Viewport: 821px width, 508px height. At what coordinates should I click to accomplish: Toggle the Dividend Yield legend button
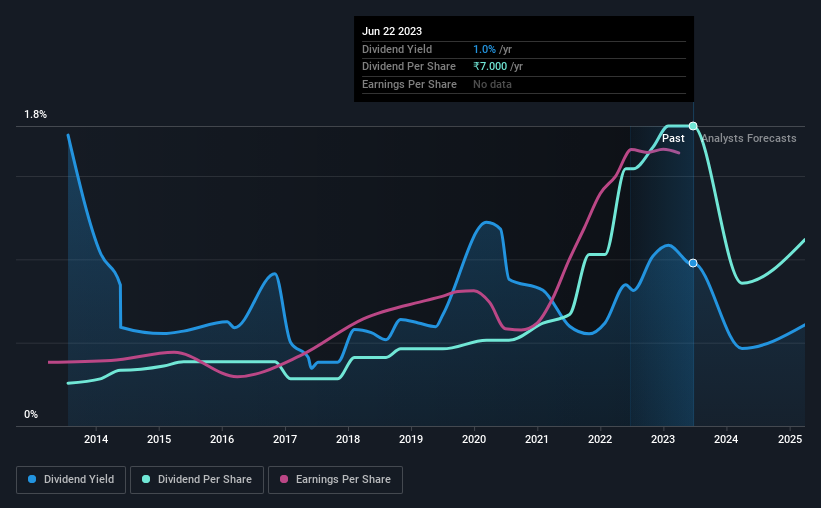[x=71, y=480]
